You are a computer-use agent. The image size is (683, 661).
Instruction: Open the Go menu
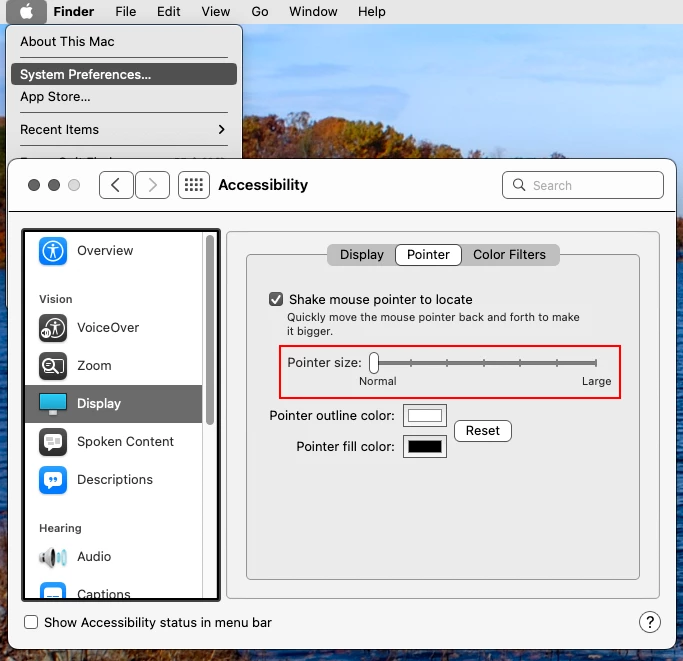tap(260, 12)
